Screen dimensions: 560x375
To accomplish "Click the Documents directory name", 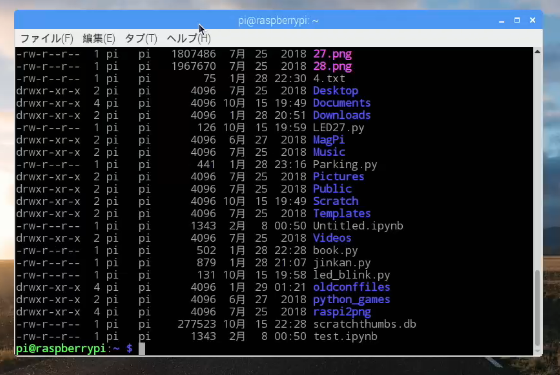I will pyautogui.click(x=342, y=103).
